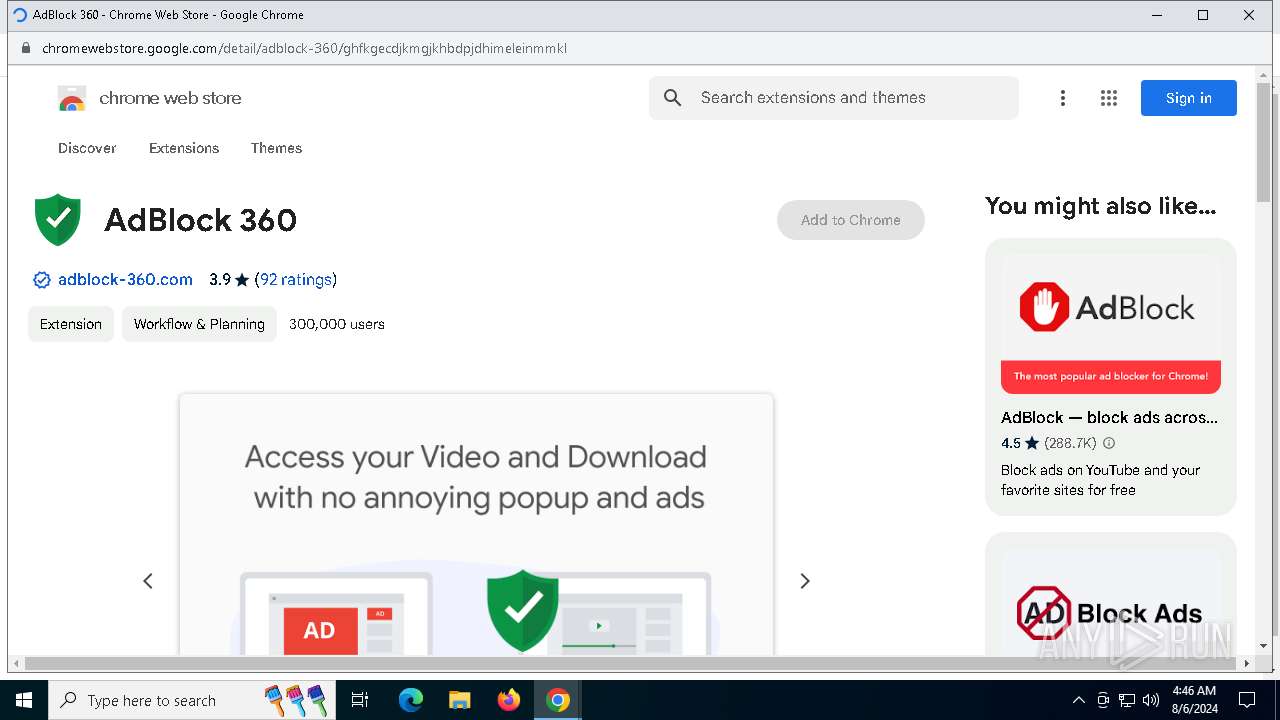The image size is (1280, 720).
Task: Click the taskbar clock showing 4:46 AM
Action: tap(1194, 700)
